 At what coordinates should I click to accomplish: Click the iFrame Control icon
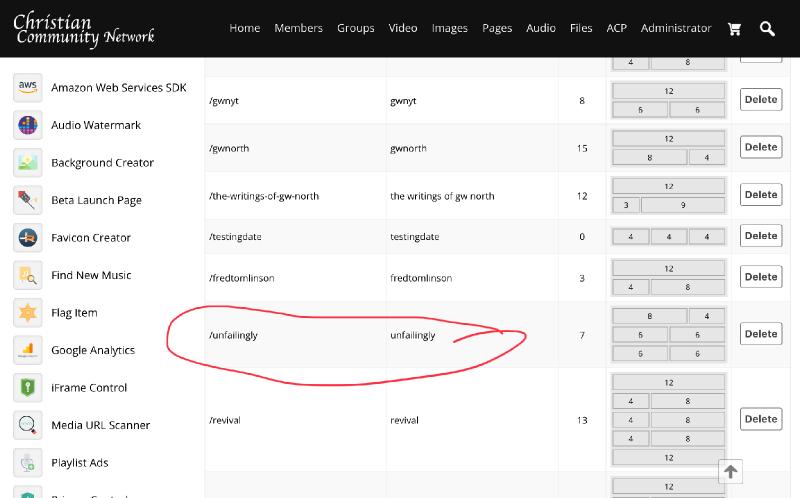28,388
